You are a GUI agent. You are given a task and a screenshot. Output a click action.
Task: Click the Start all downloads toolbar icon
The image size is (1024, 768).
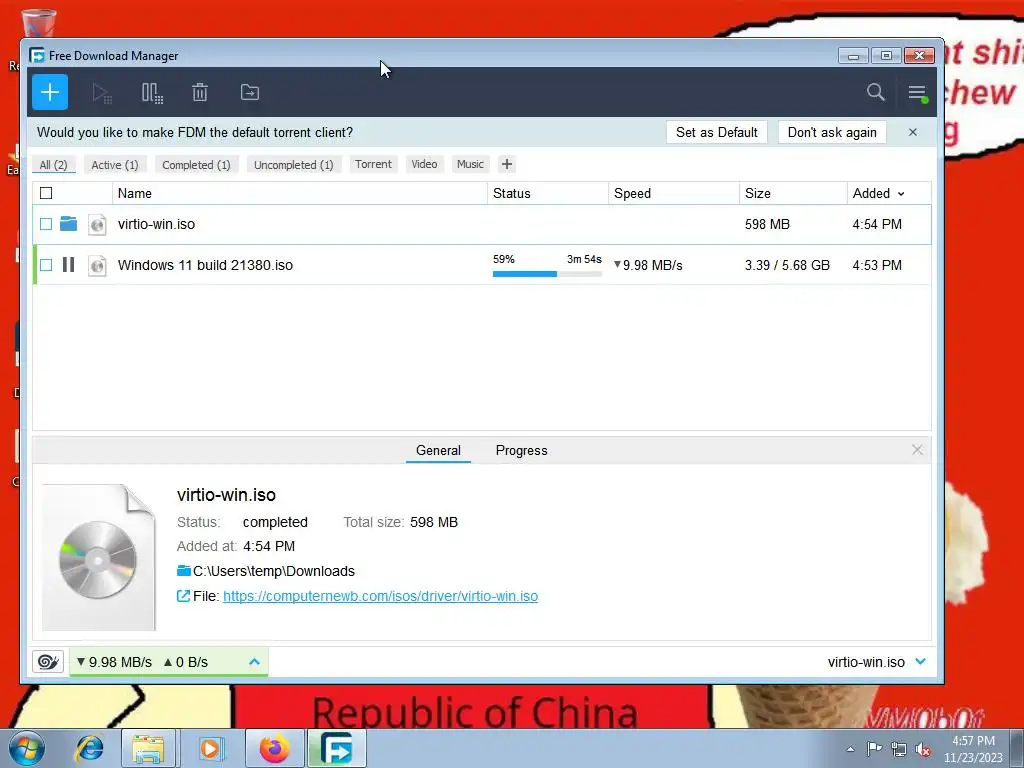point(102,93)
